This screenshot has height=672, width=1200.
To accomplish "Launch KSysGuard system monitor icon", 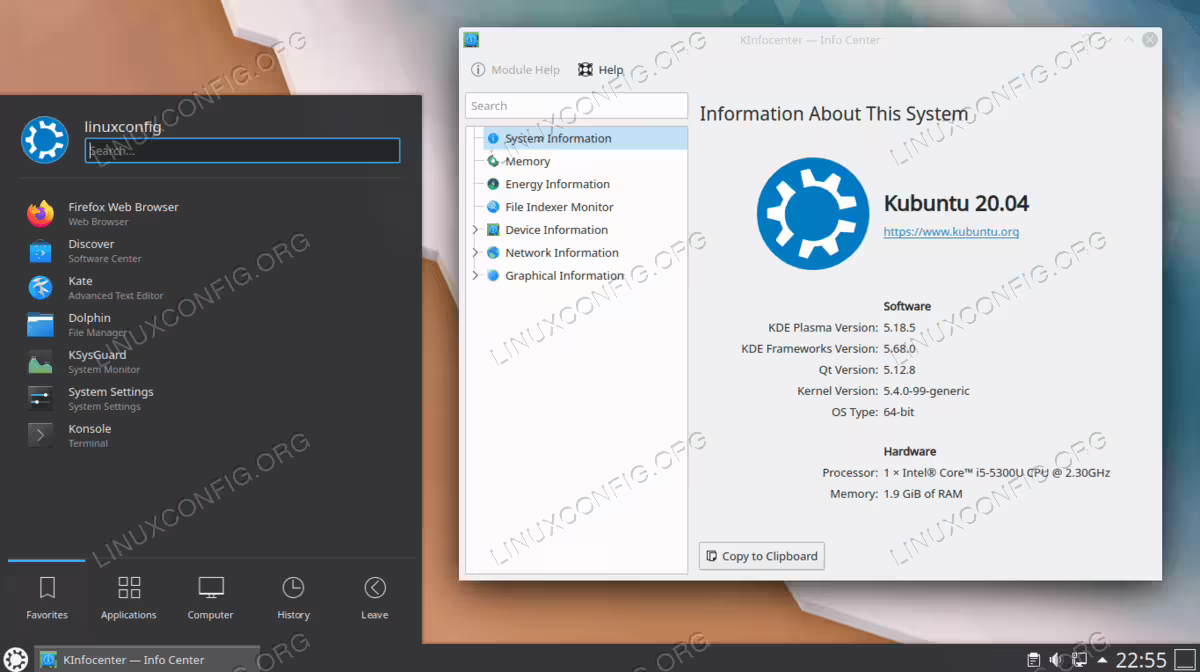I will pos(41,361).
